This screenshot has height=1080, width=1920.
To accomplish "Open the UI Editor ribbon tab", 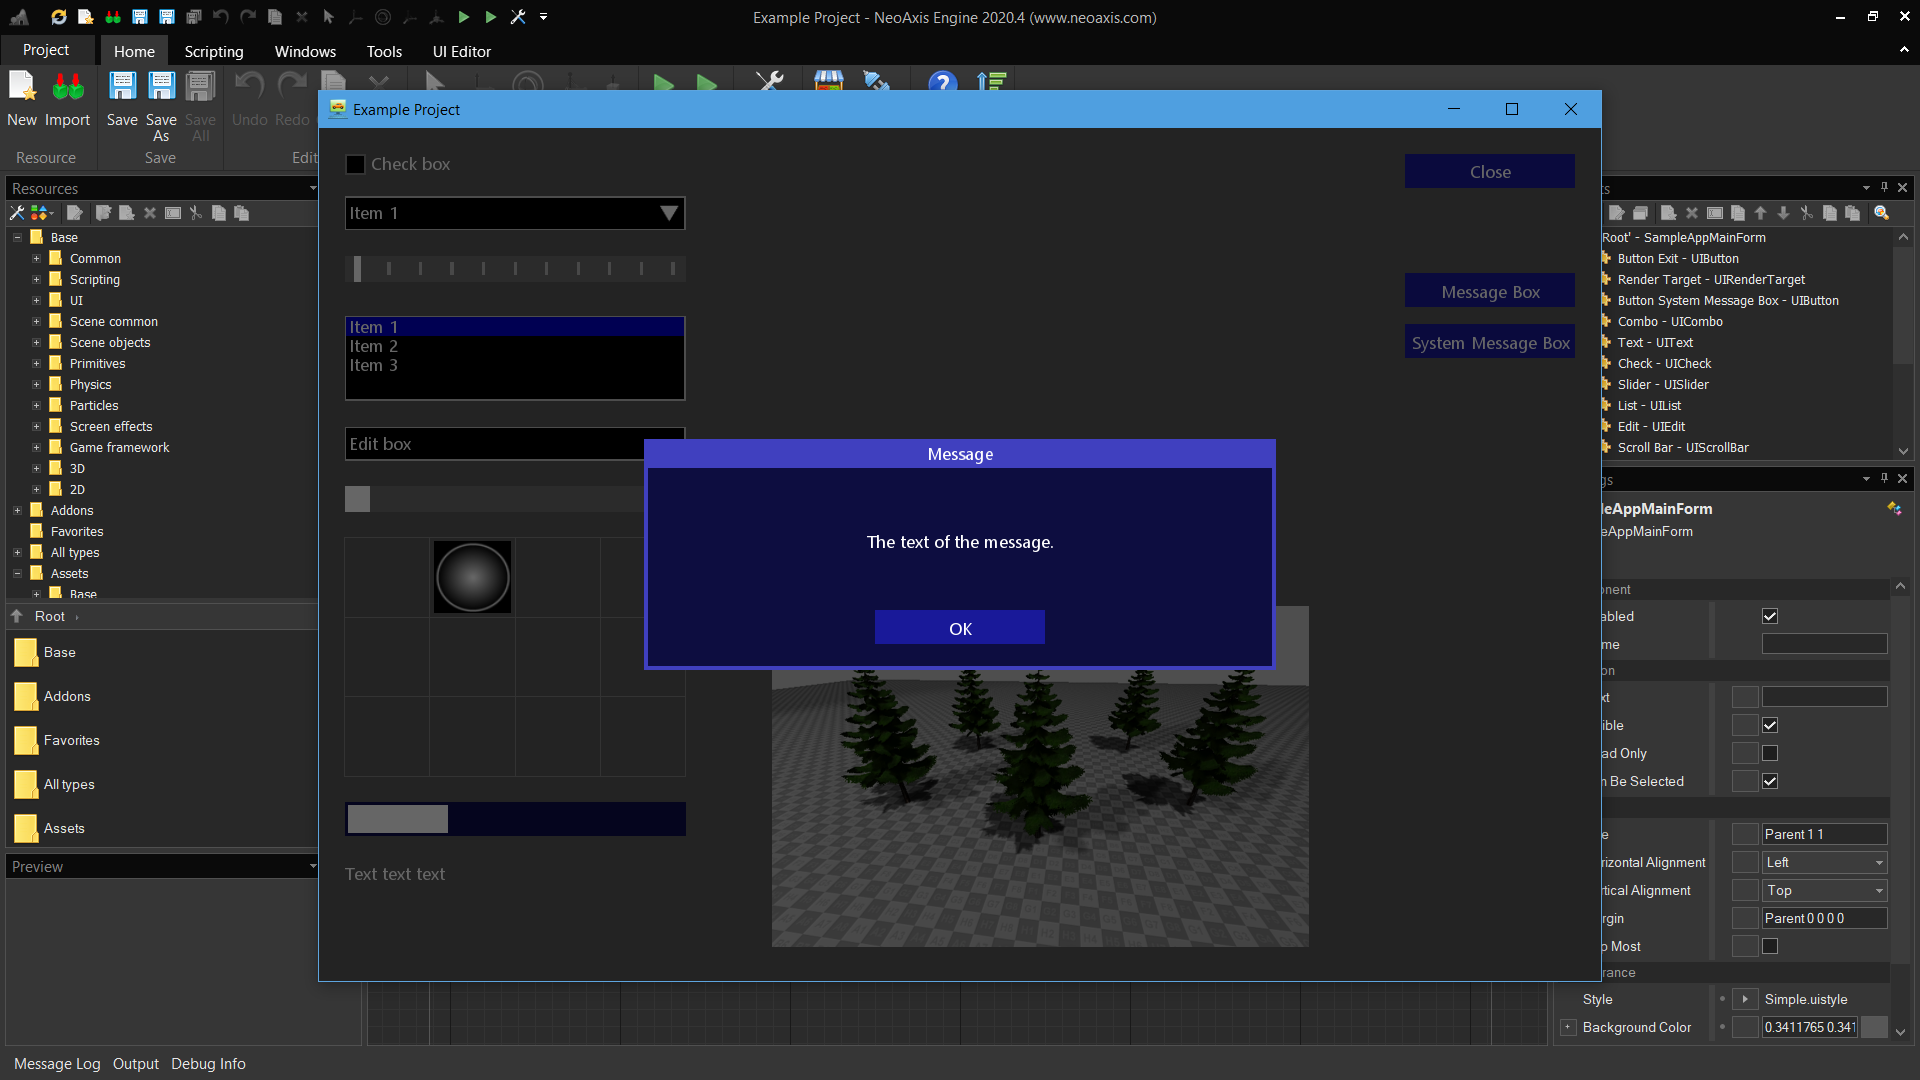I will click(461, 51).
